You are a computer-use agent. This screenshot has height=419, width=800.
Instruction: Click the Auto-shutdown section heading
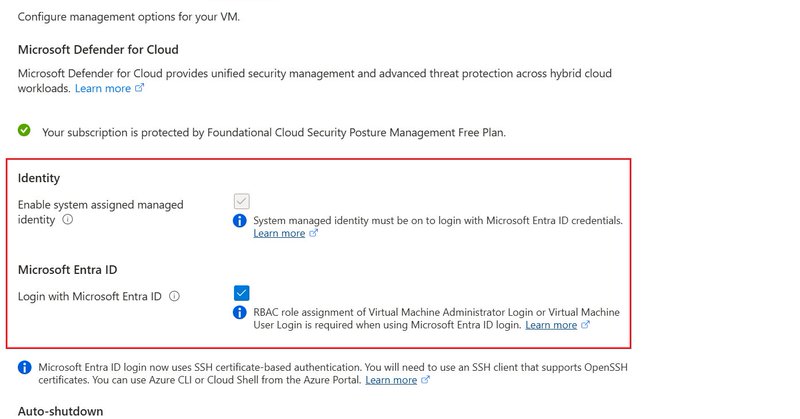(x=60, y=411)
